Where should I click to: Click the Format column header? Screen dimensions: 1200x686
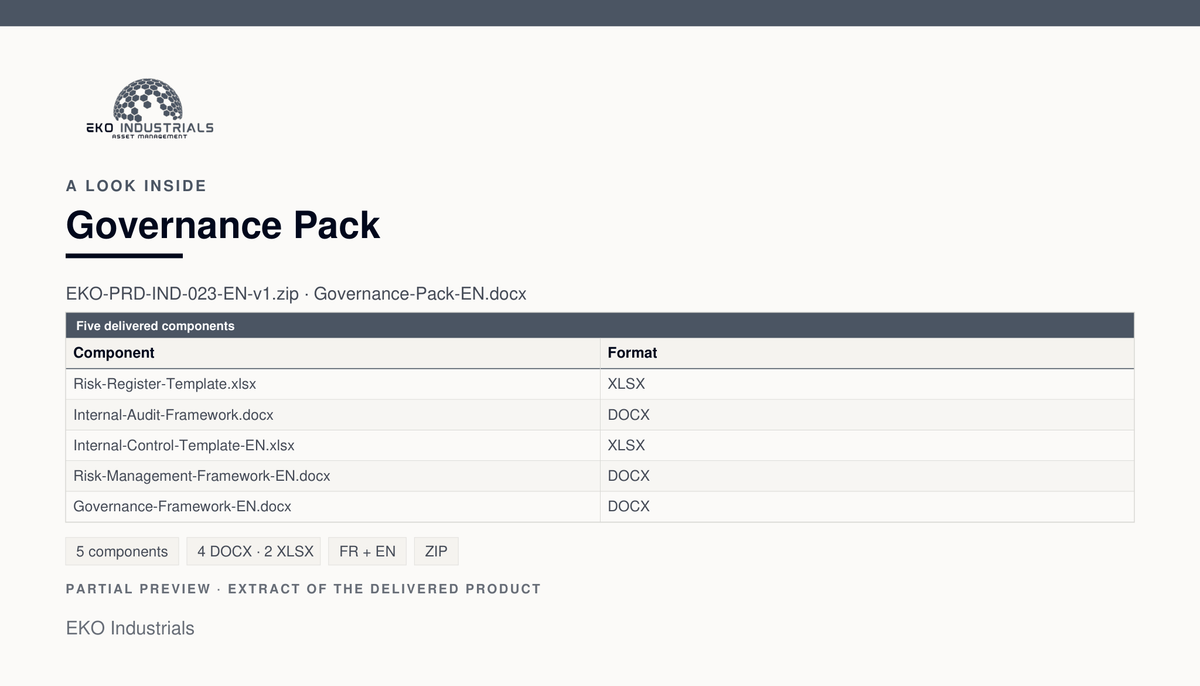pyautogui.click(x=867, y=353)
